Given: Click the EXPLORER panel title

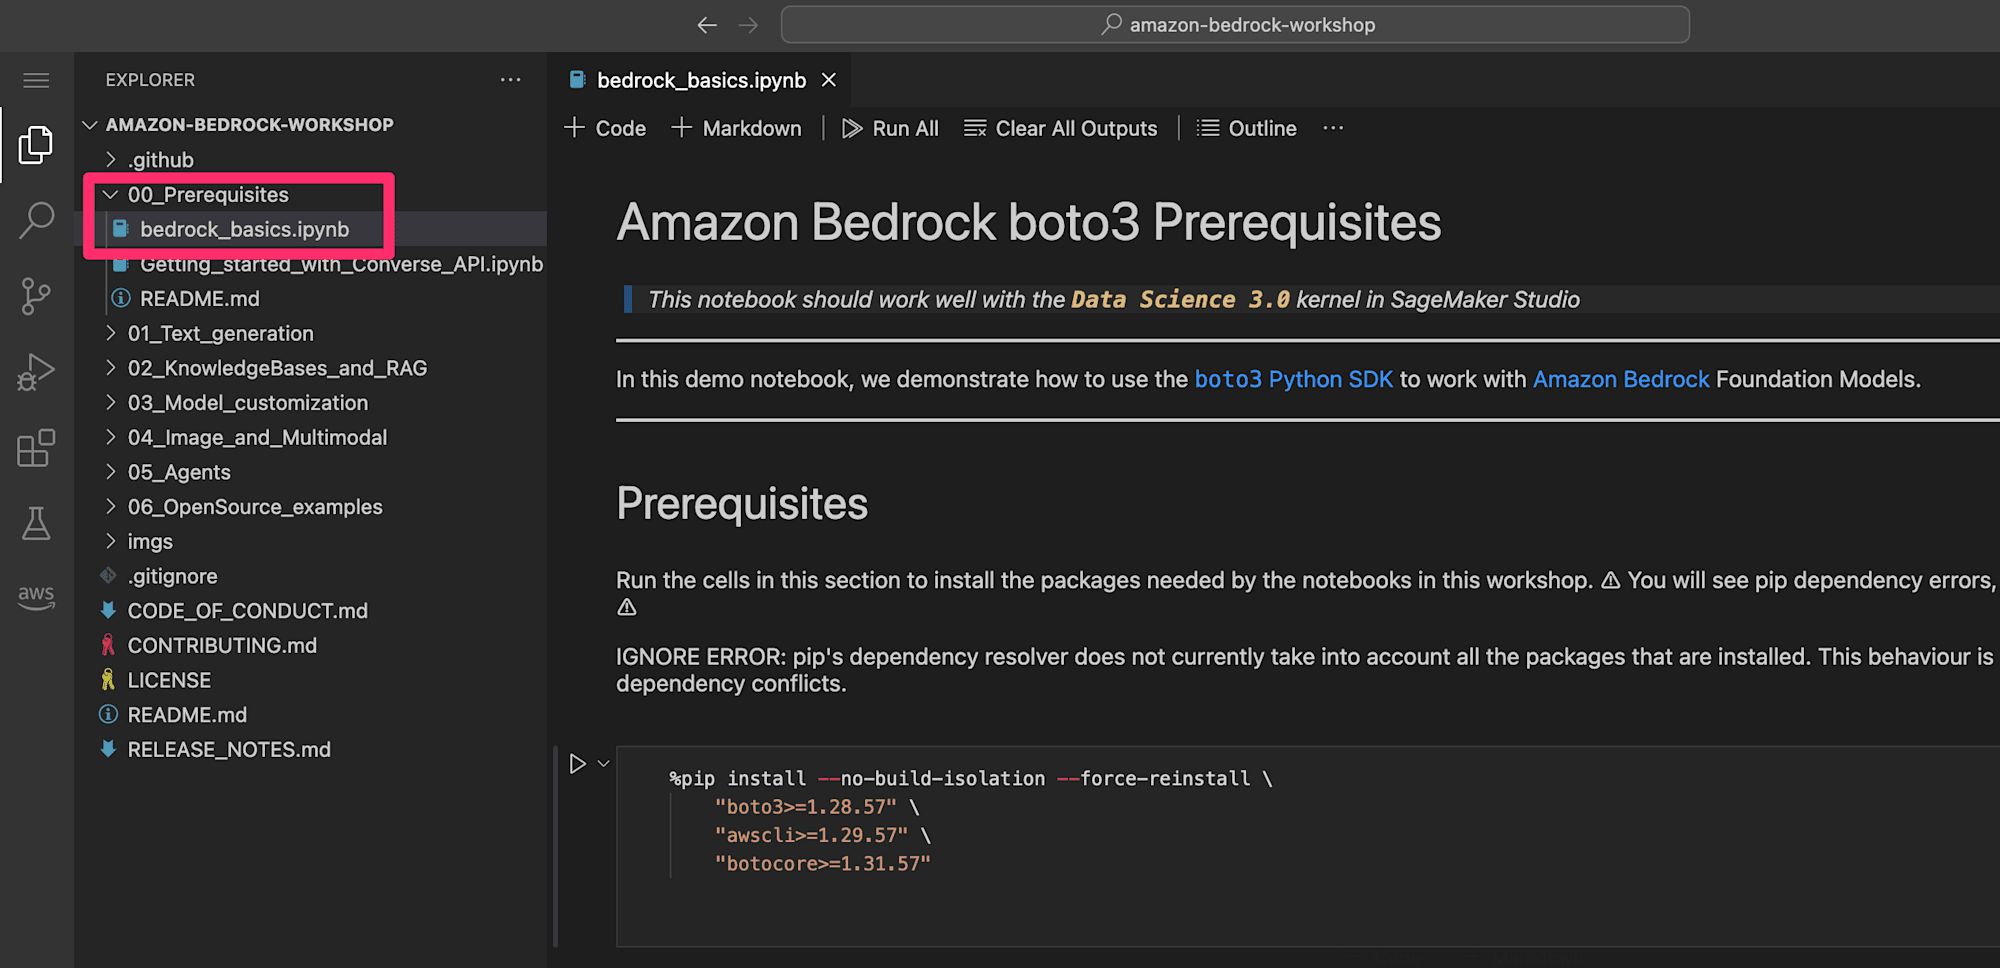Looking at the screenshot, I should [x=150, y=80].
